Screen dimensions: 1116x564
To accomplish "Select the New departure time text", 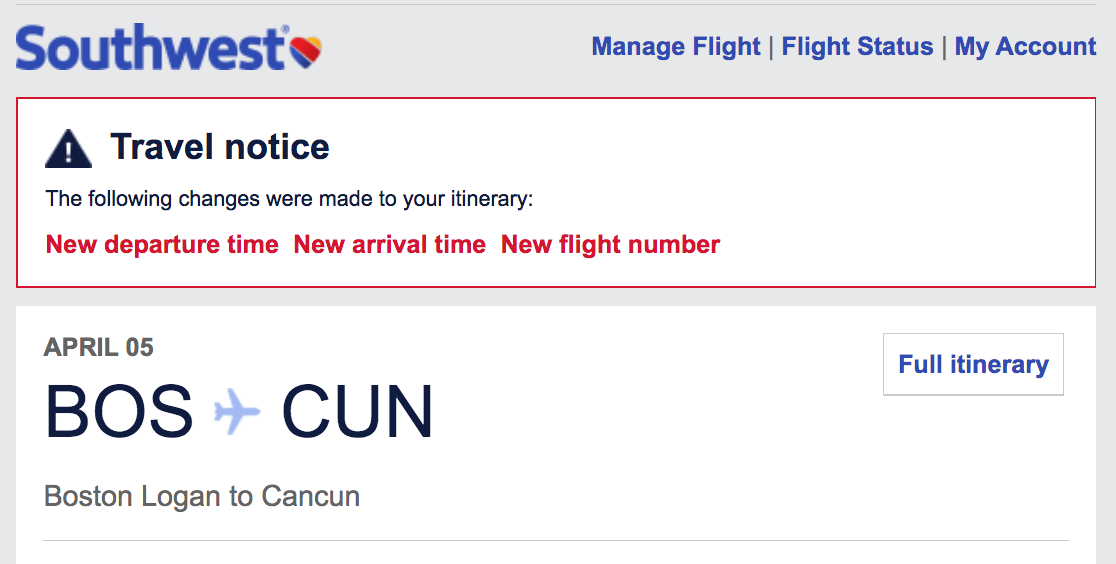I will pyautogui.click(x=162, y=244).
